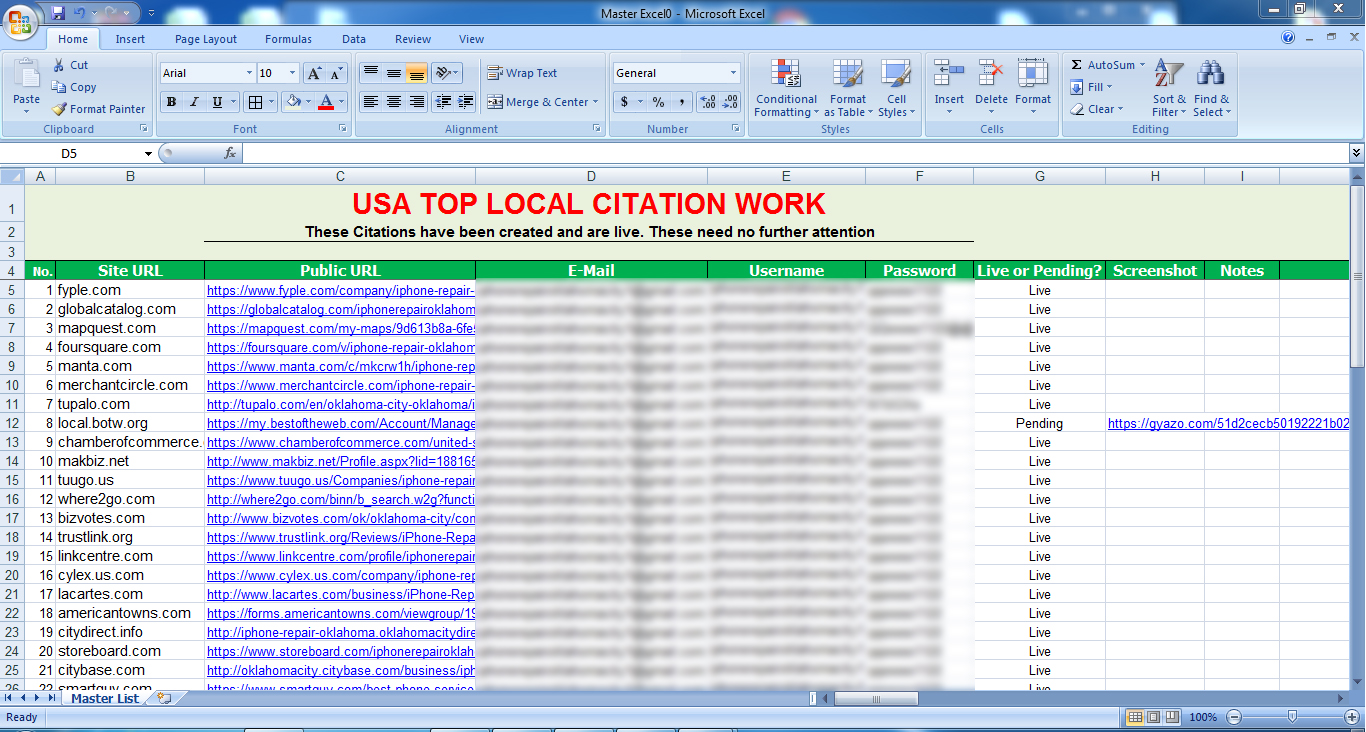1366x732 pixels.
Task: Click the Format Painter brush icon
Action: point(59,109)
